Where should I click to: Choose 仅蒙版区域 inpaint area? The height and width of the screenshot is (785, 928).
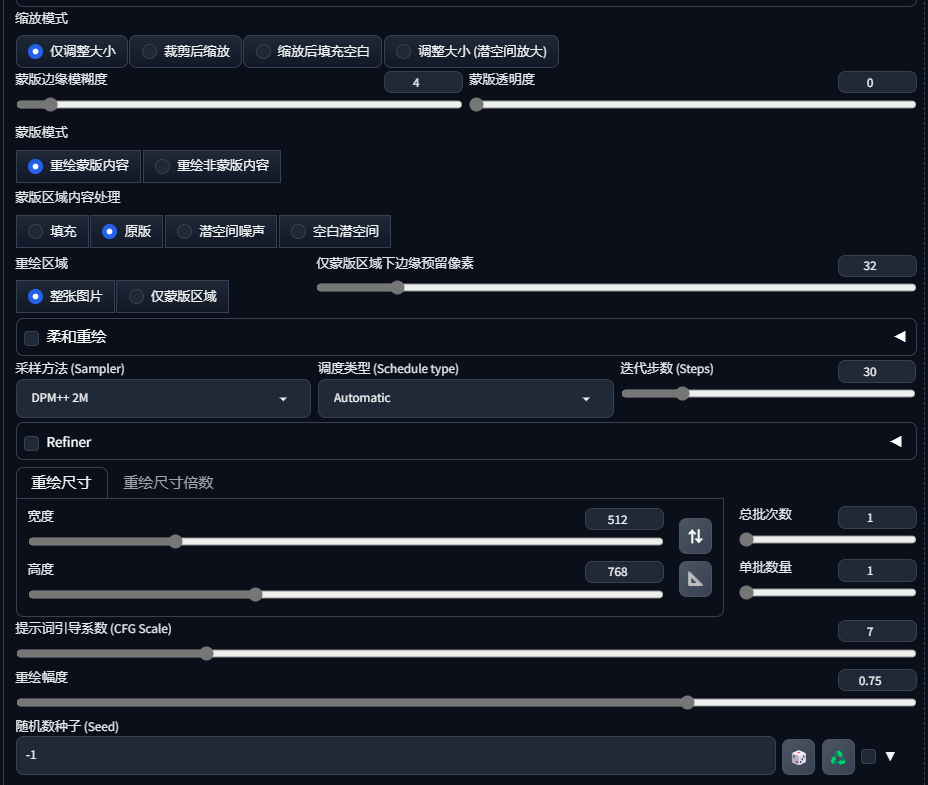click(172, 297)
